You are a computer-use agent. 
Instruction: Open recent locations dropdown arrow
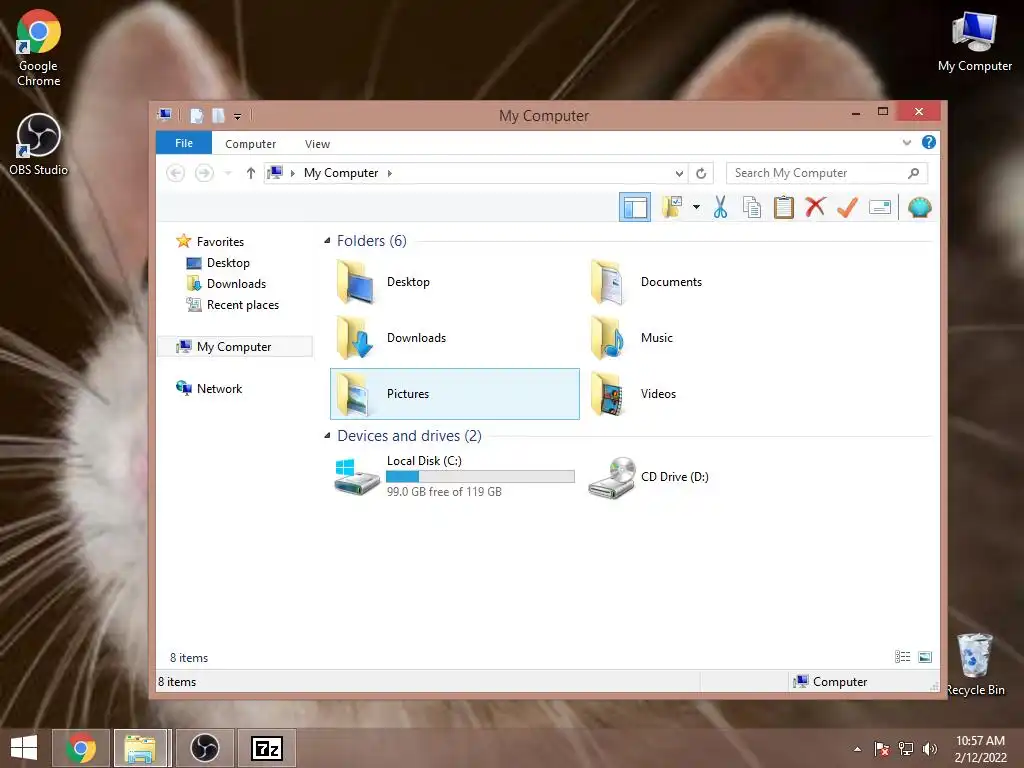tap(228, 173)
